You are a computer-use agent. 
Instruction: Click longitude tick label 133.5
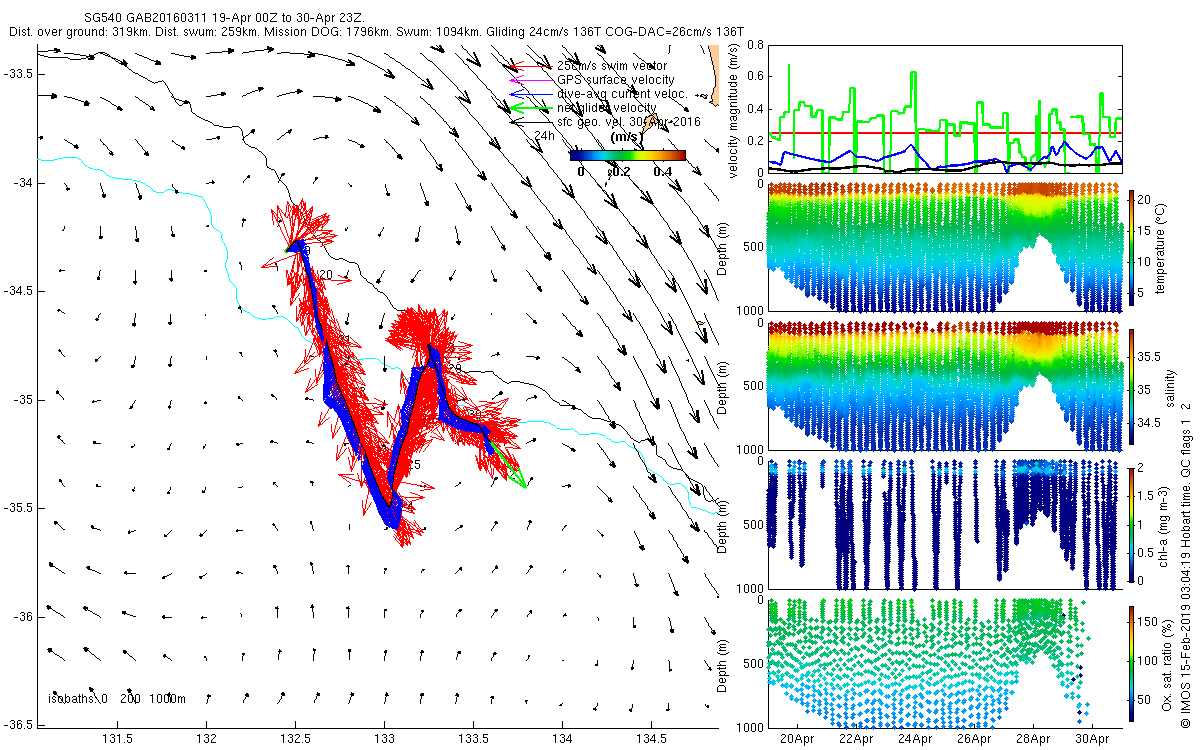click(474, 739)
